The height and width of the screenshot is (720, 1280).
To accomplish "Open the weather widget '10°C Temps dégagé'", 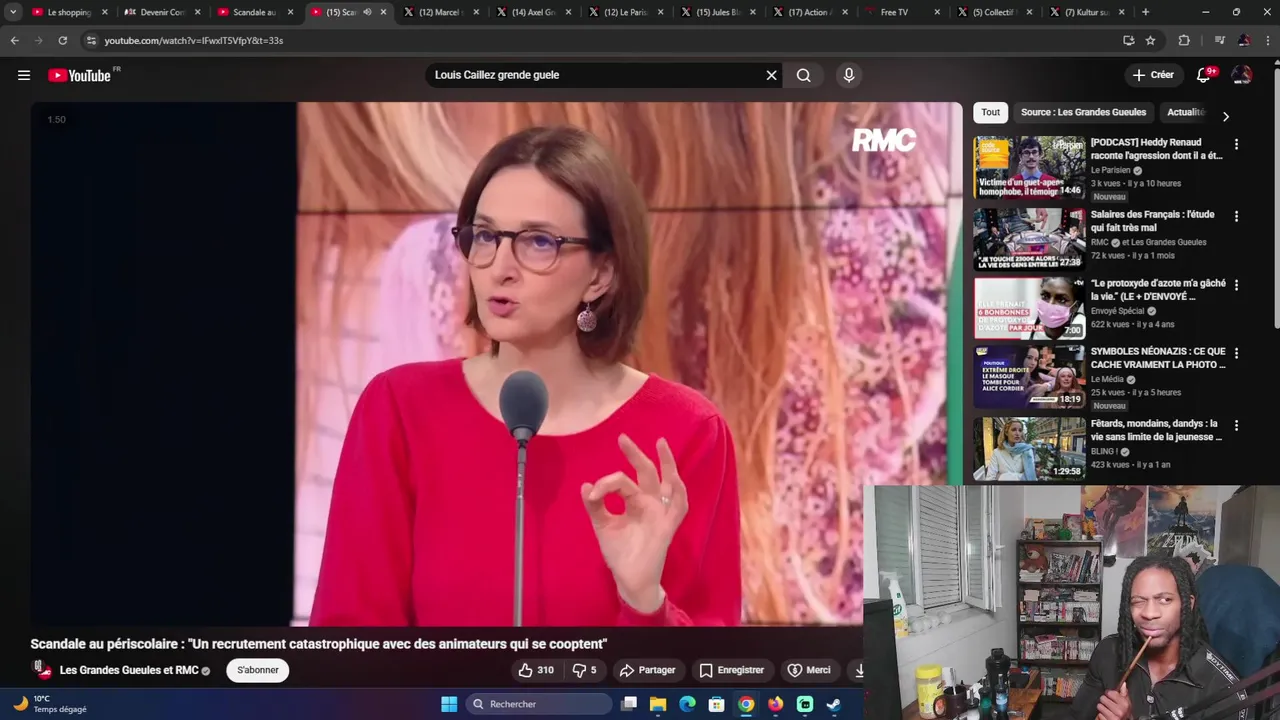I will 50,704.
